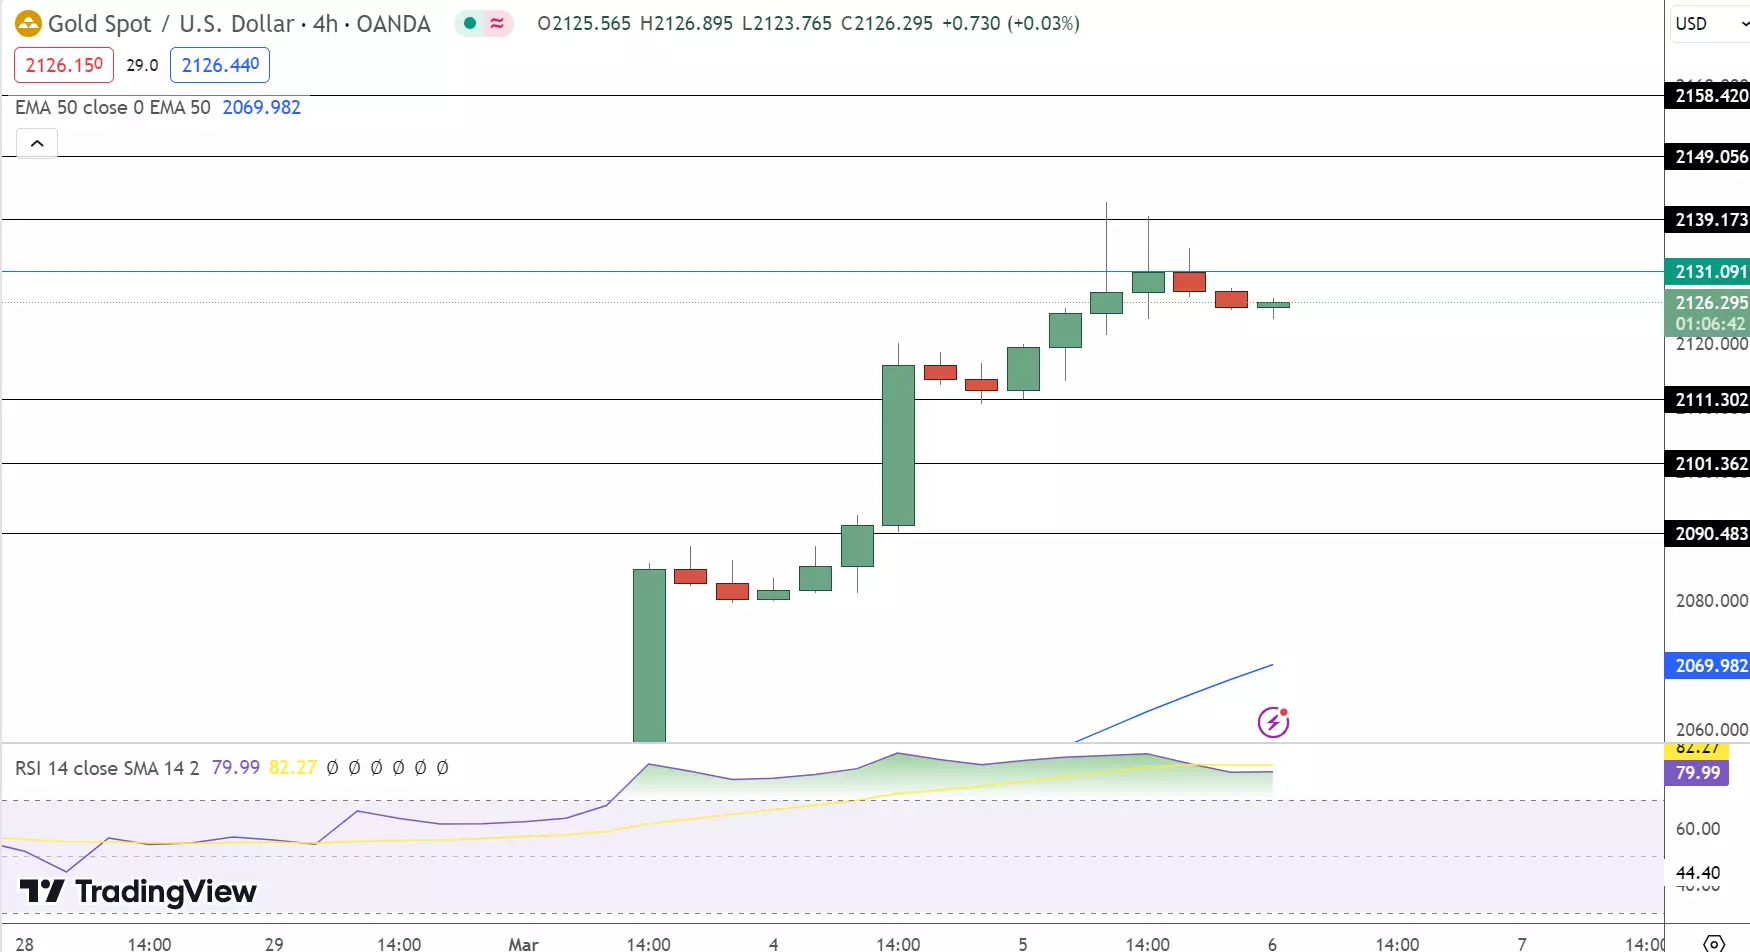The height and width of the screenshot is (952, 1750).
Task: Select the EMA 50 close indicator legend
Action: [x=113, y=107]
